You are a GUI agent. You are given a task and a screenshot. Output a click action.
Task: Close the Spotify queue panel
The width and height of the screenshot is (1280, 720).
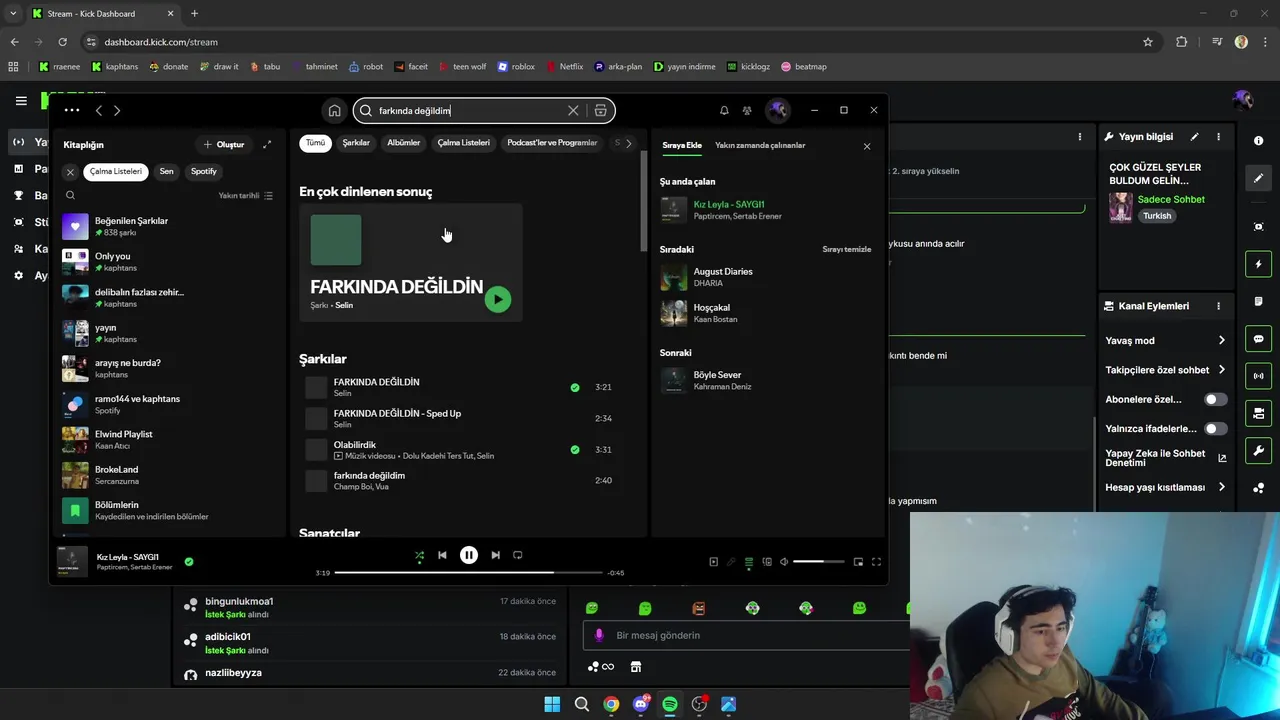[x=867, y=146]
